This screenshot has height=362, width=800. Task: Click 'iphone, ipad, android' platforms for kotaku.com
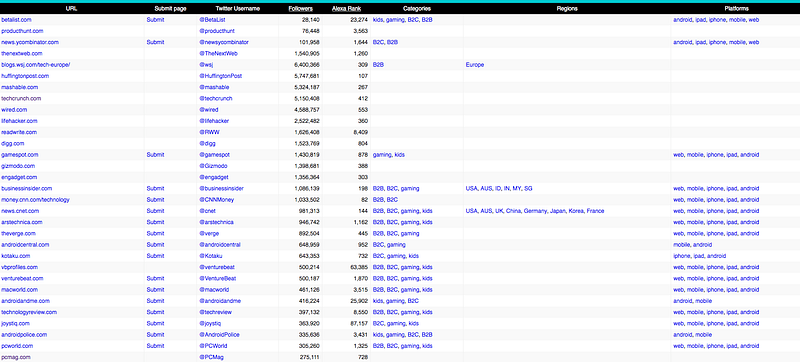pyautogui.click(x=699, y=255)
